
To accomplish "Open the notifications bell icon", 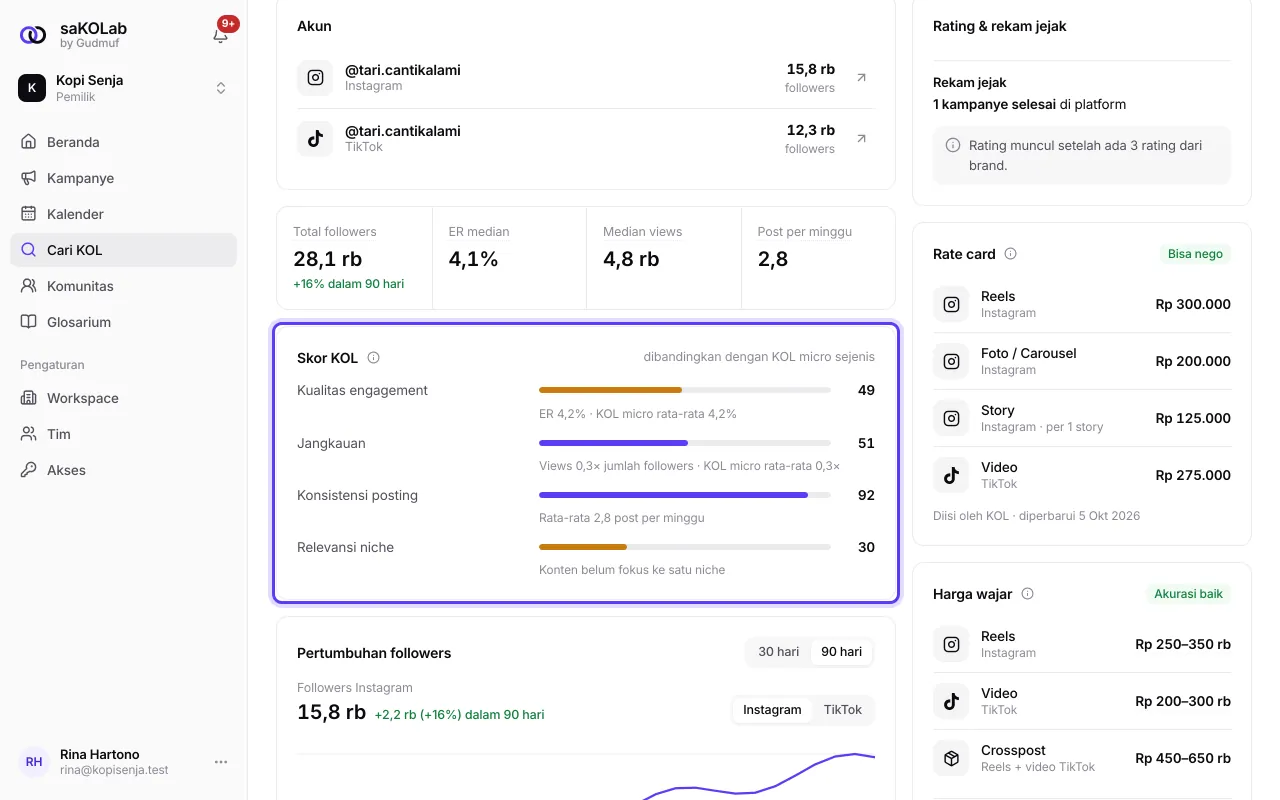I will tap(221, 35).
